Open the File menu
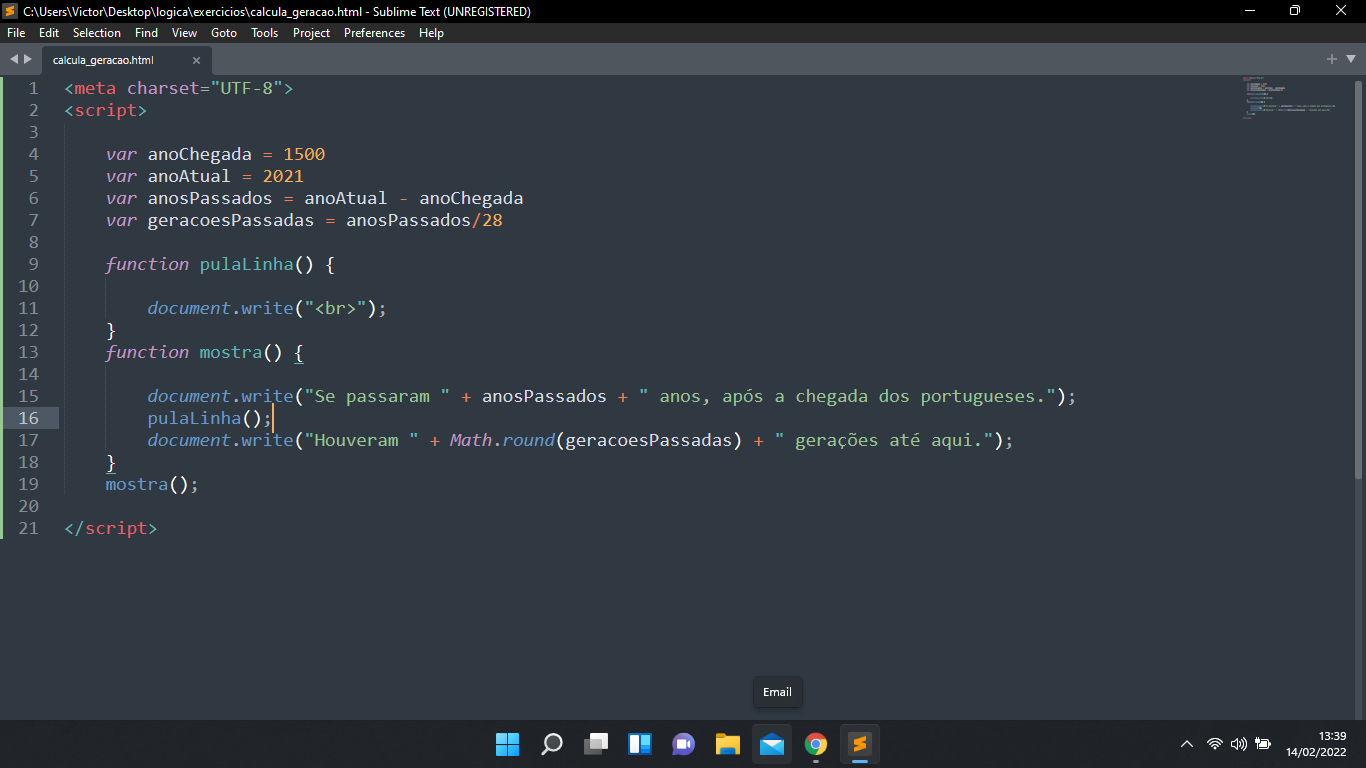 click(16, 33)
